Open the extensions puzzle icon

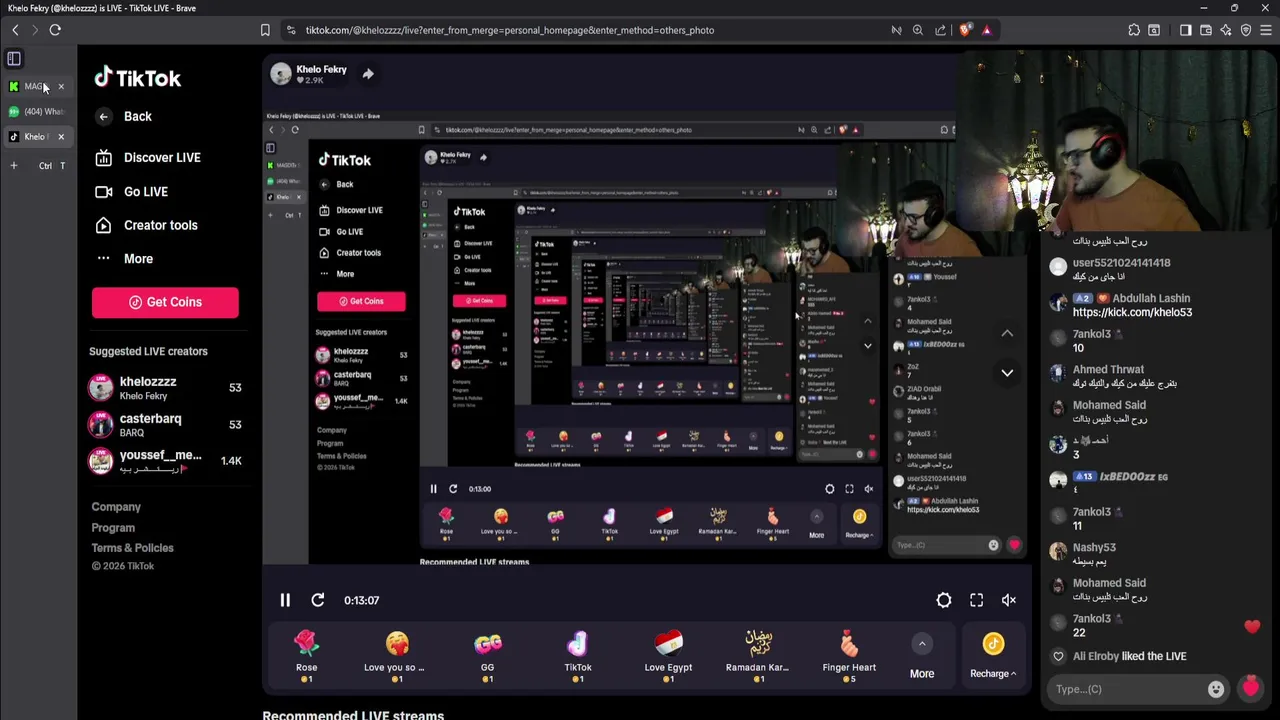[x=1134, y=30]
